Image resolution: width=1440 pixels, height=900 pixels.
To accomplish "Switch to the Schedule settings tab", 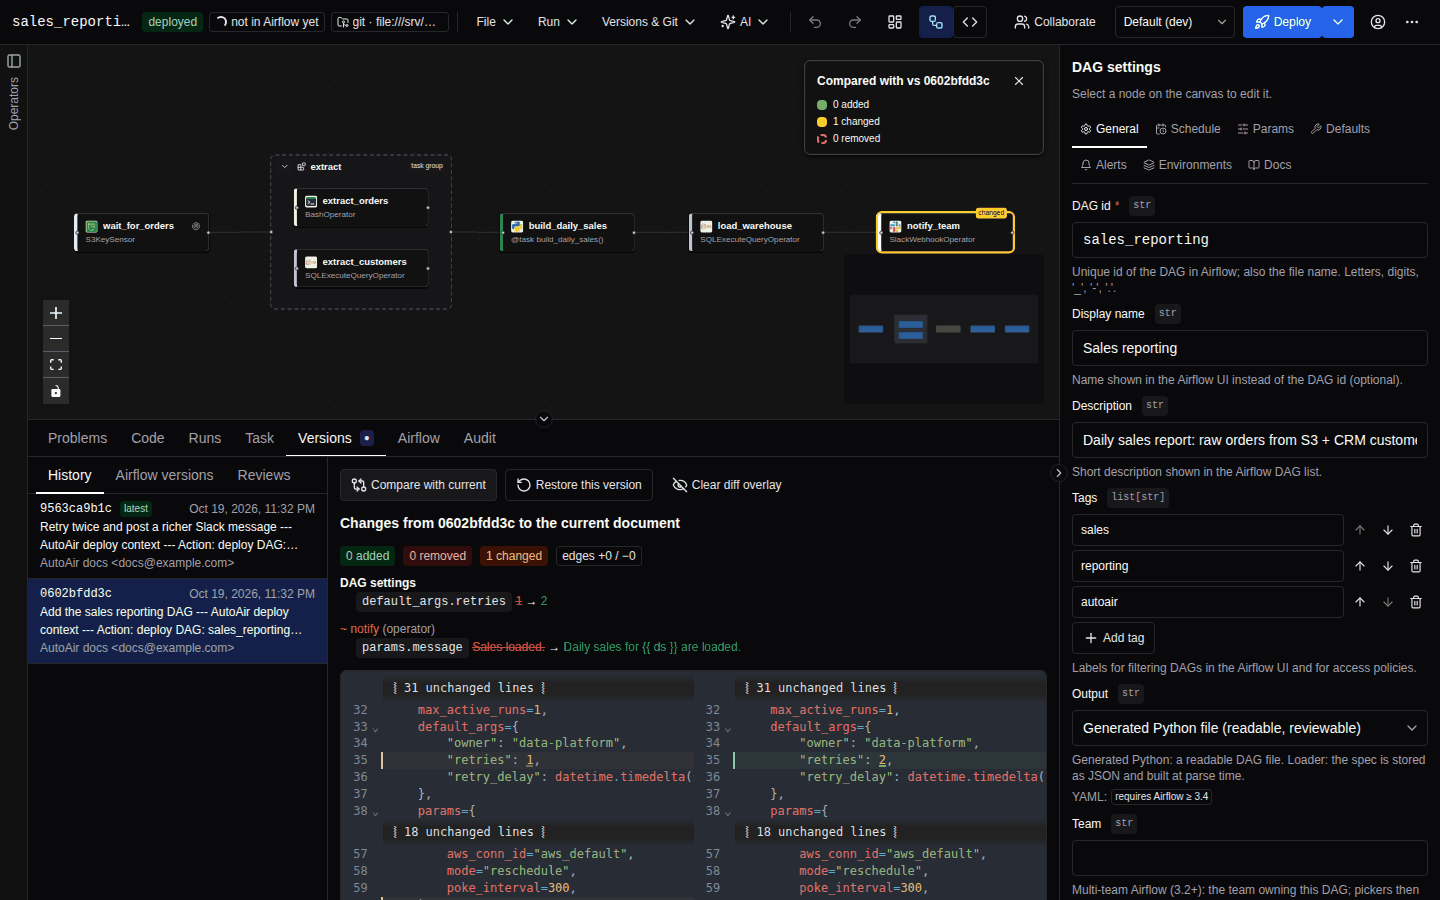I will point(1188,129).
